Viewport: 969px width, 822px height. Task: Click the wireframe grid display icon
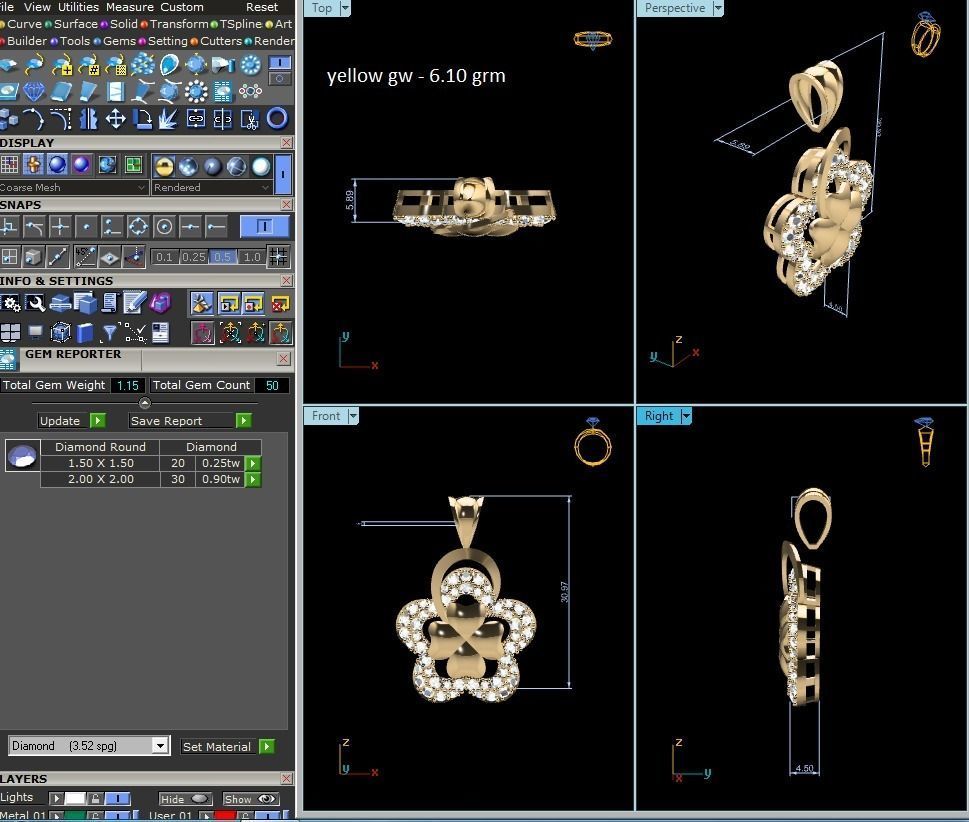click(9, 164)
